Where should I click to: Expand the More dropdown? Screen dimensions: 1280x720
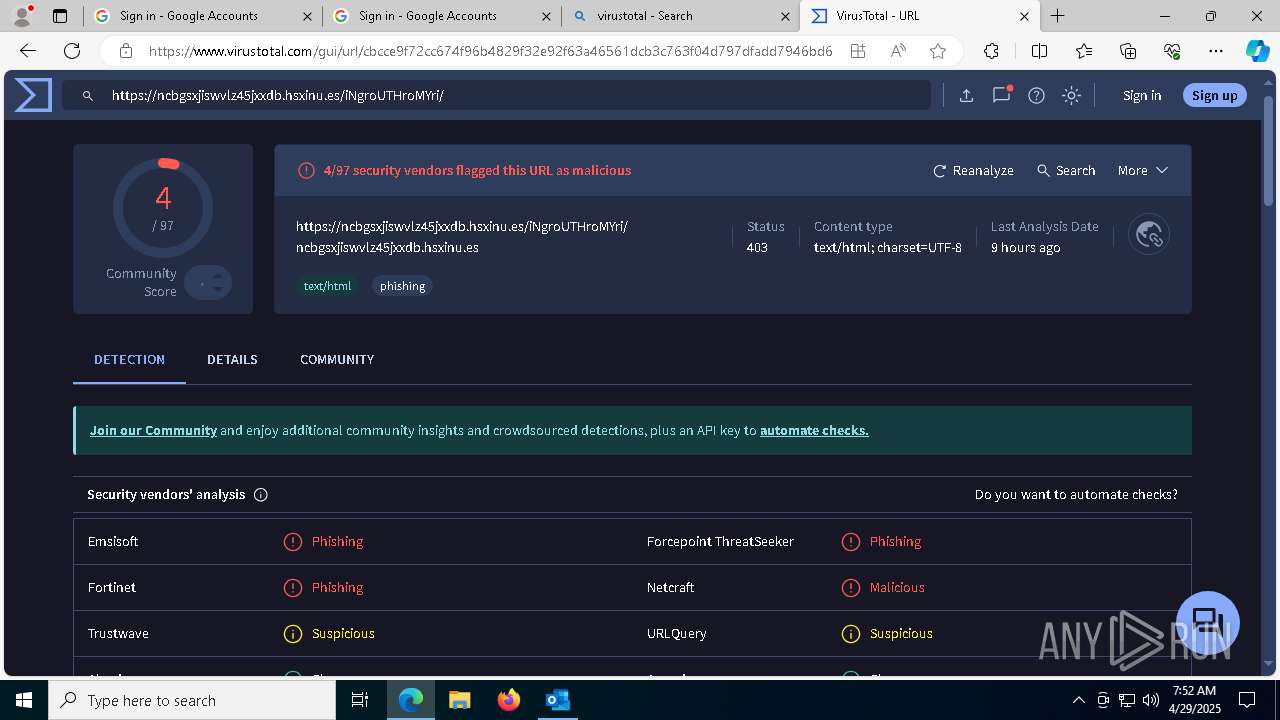pos(1142,171)
